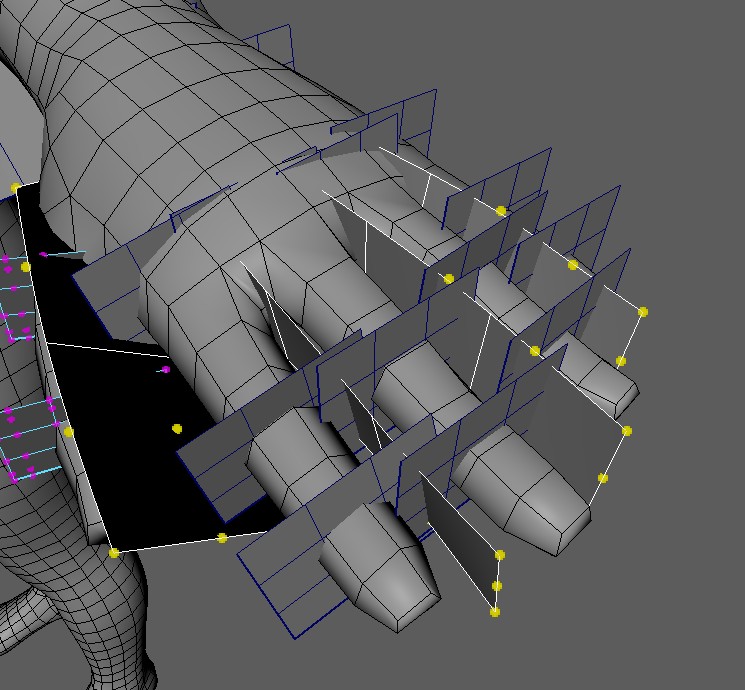Click the magenta point inside the black face

pos(165,370)
